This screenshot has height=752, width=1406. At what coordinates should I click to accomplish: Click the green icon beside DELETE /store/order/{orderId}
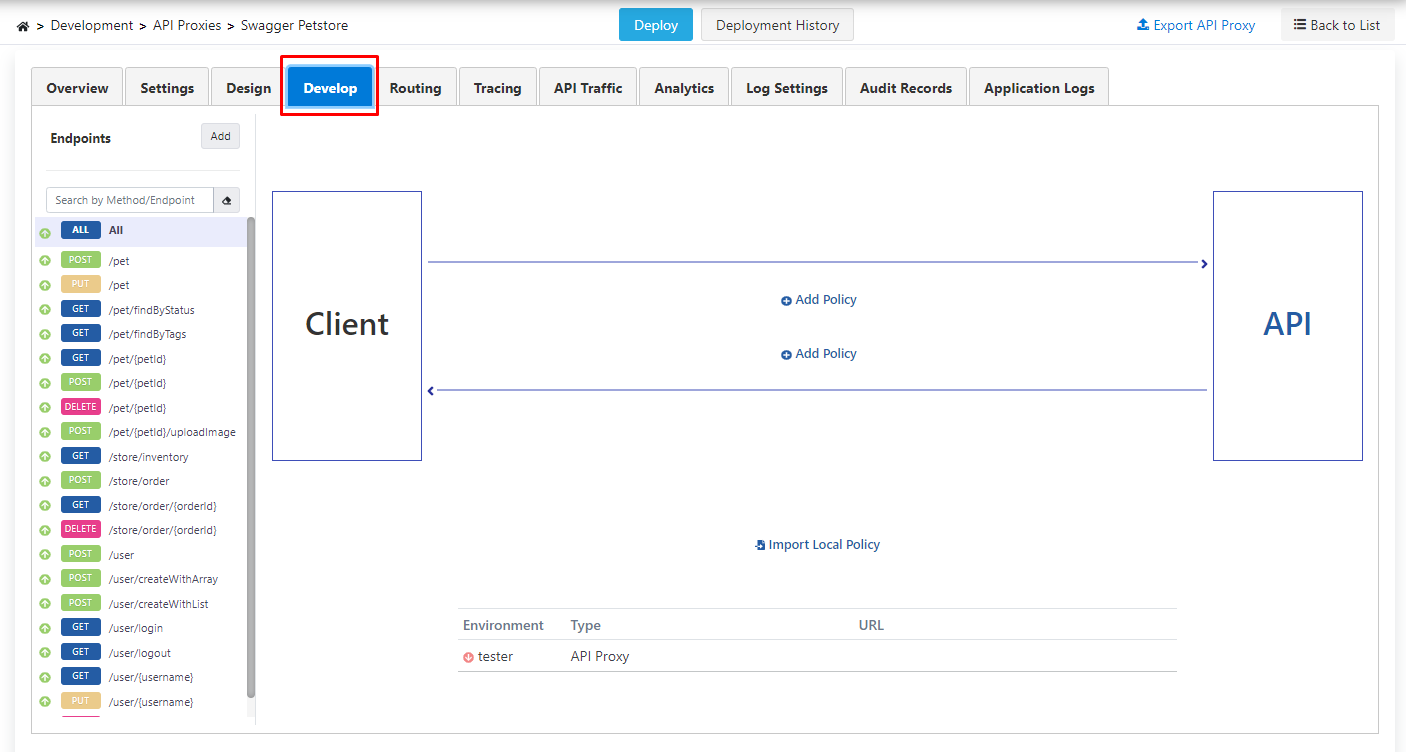pyautogui.click(x=45, y=530)
